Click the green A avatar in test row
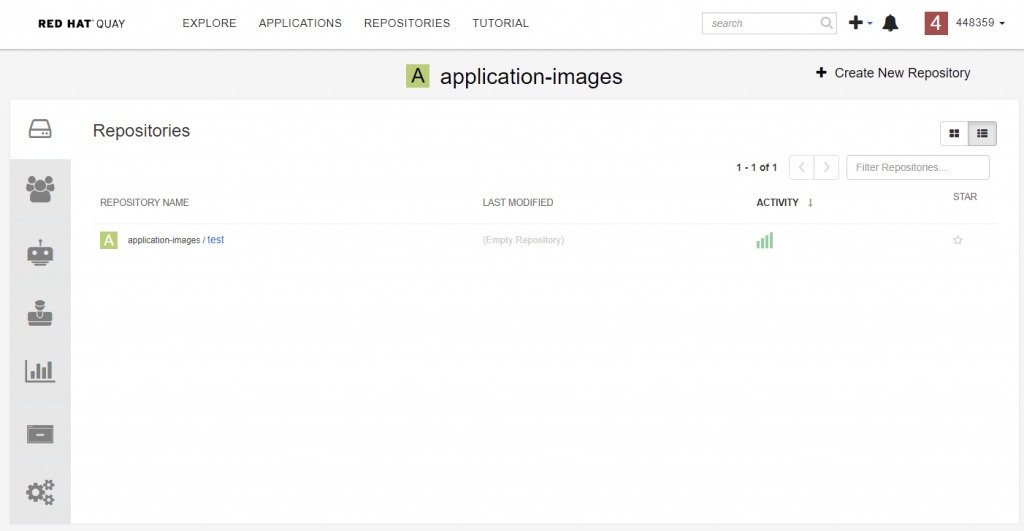This screenshot has width=1024, height=531. click(x=108, y=240)
